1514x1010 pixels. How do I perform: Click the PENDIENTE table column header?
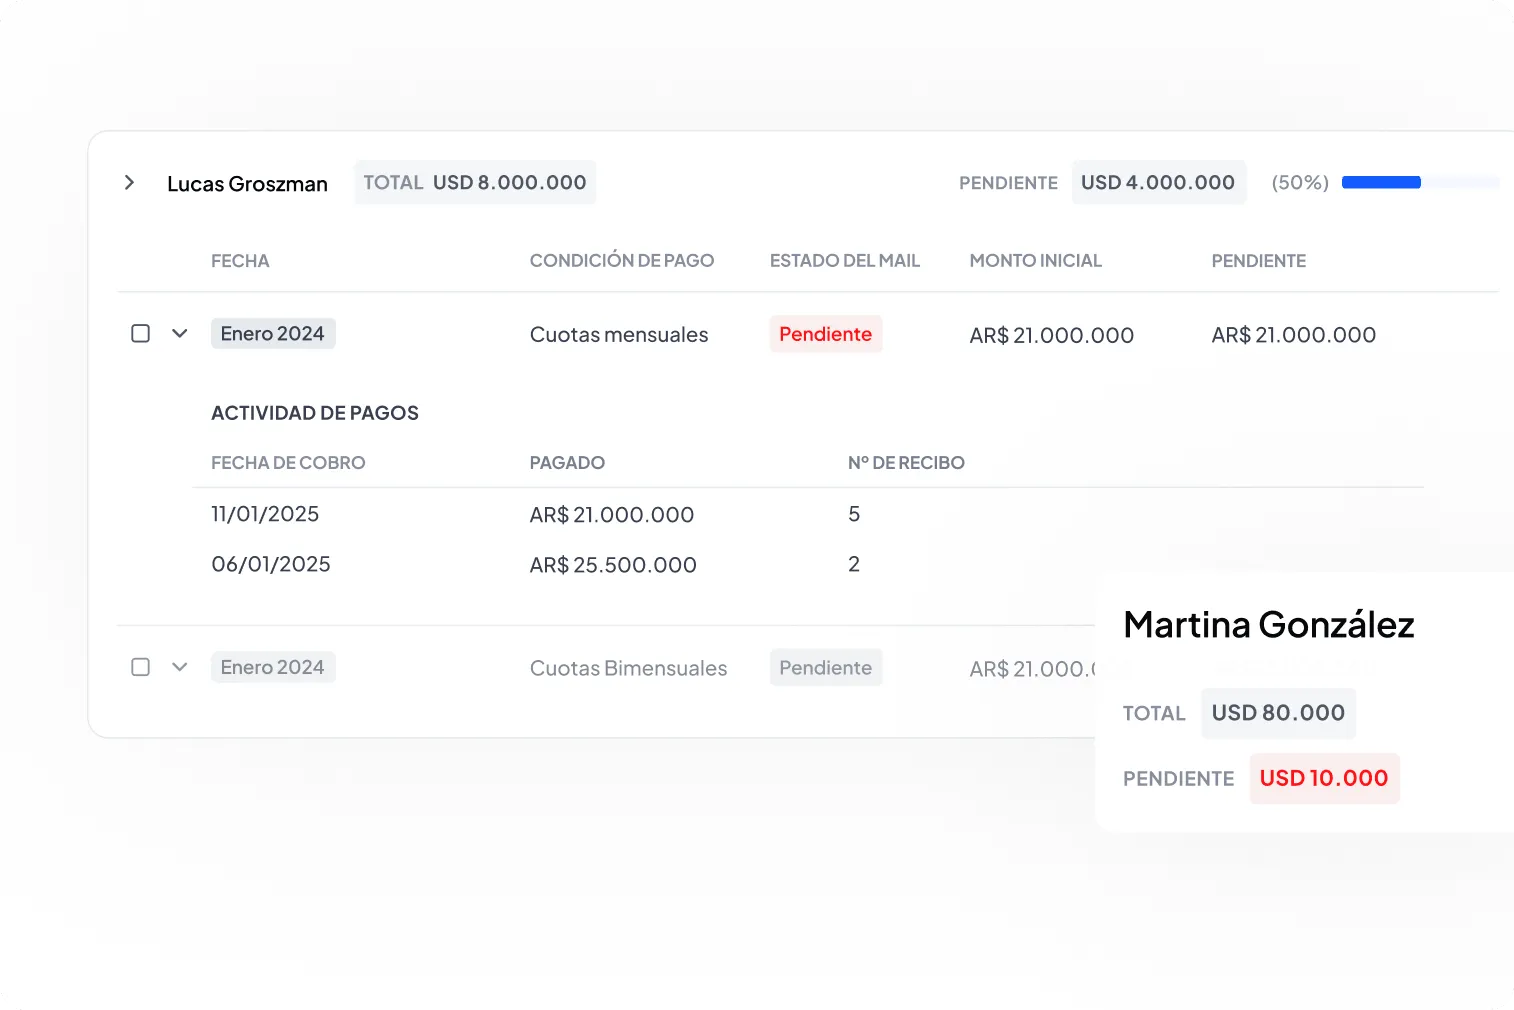click(x=1259, y=261)
